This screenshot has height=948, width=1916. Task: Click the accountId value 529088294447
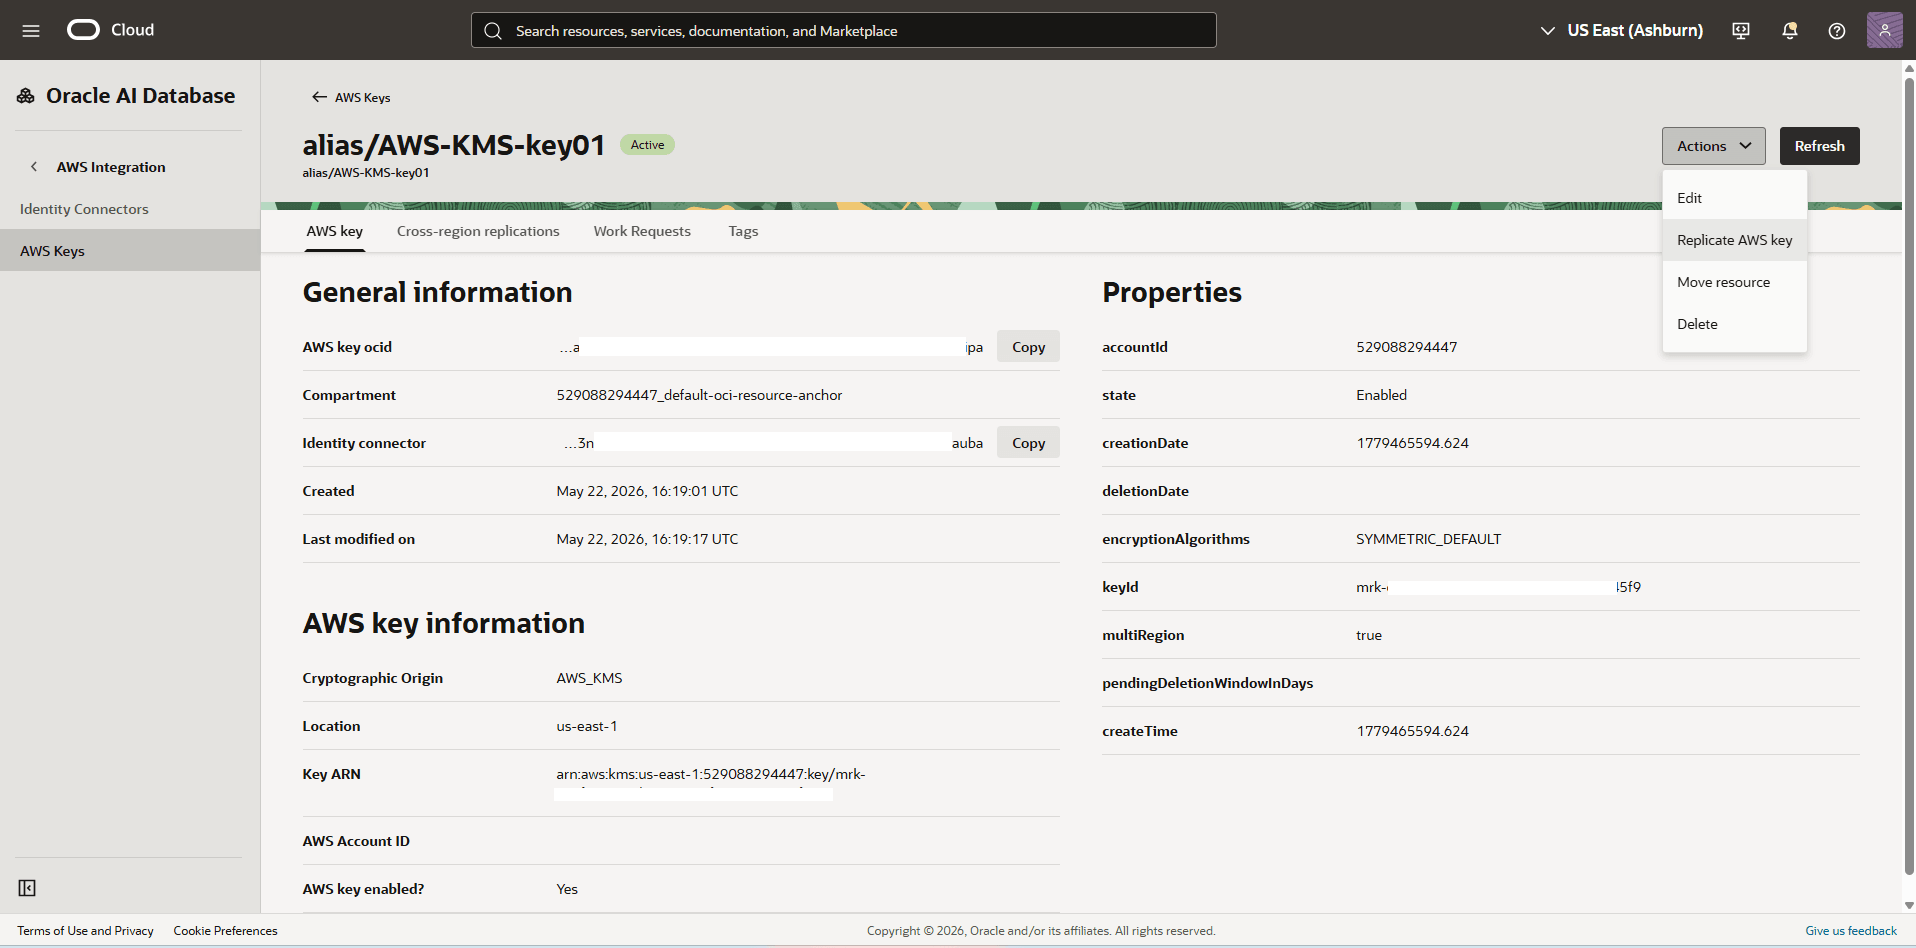tap(1406, 347)
